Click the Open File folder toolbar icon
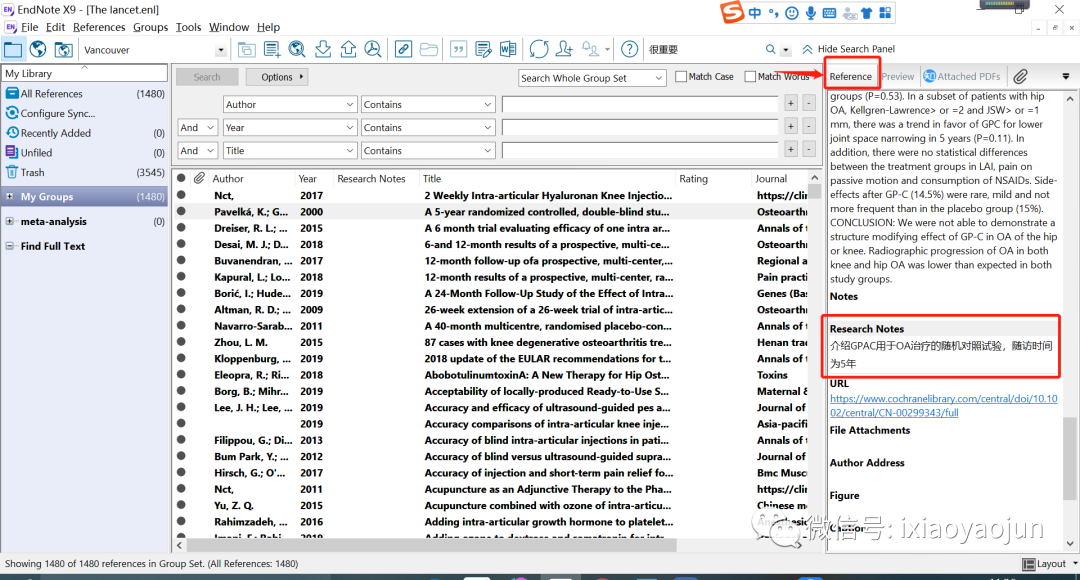This screenshot has width=1080, height=580. tap(428, 50)
